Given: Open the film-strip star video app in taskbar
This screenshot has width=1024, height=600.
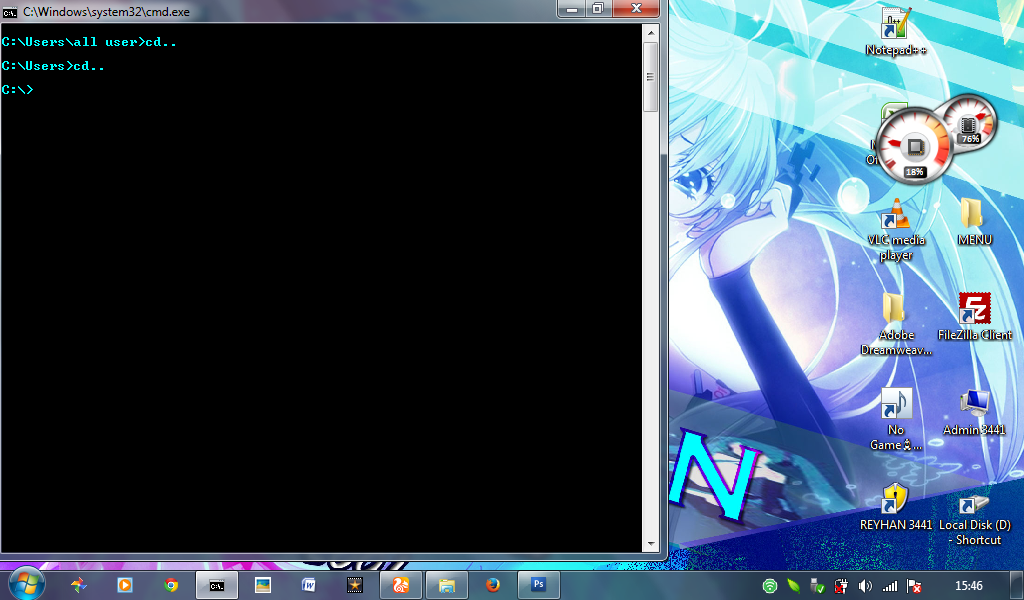Looking at the screenshot, I should coord(355,586).
